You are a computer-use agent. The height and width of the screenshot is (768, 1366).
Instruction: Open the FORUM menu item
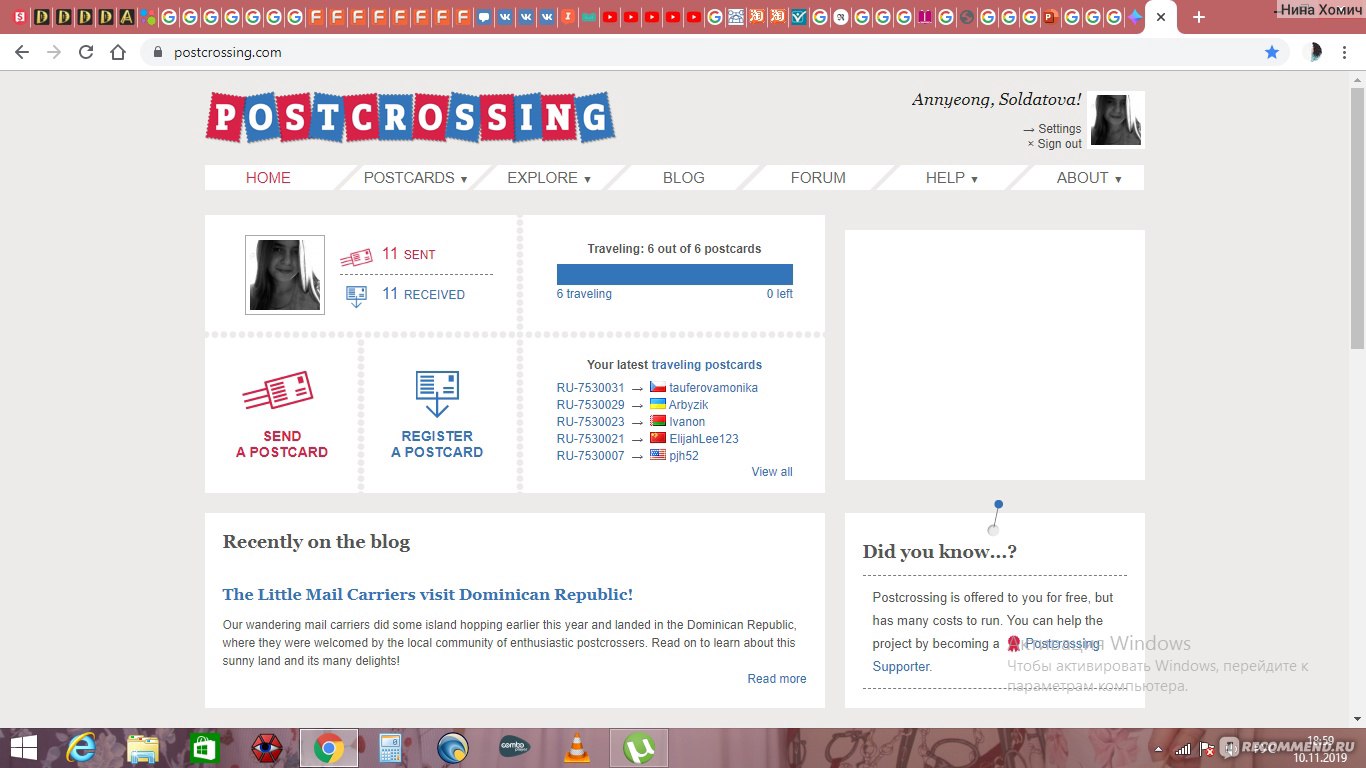pos(818,178)
